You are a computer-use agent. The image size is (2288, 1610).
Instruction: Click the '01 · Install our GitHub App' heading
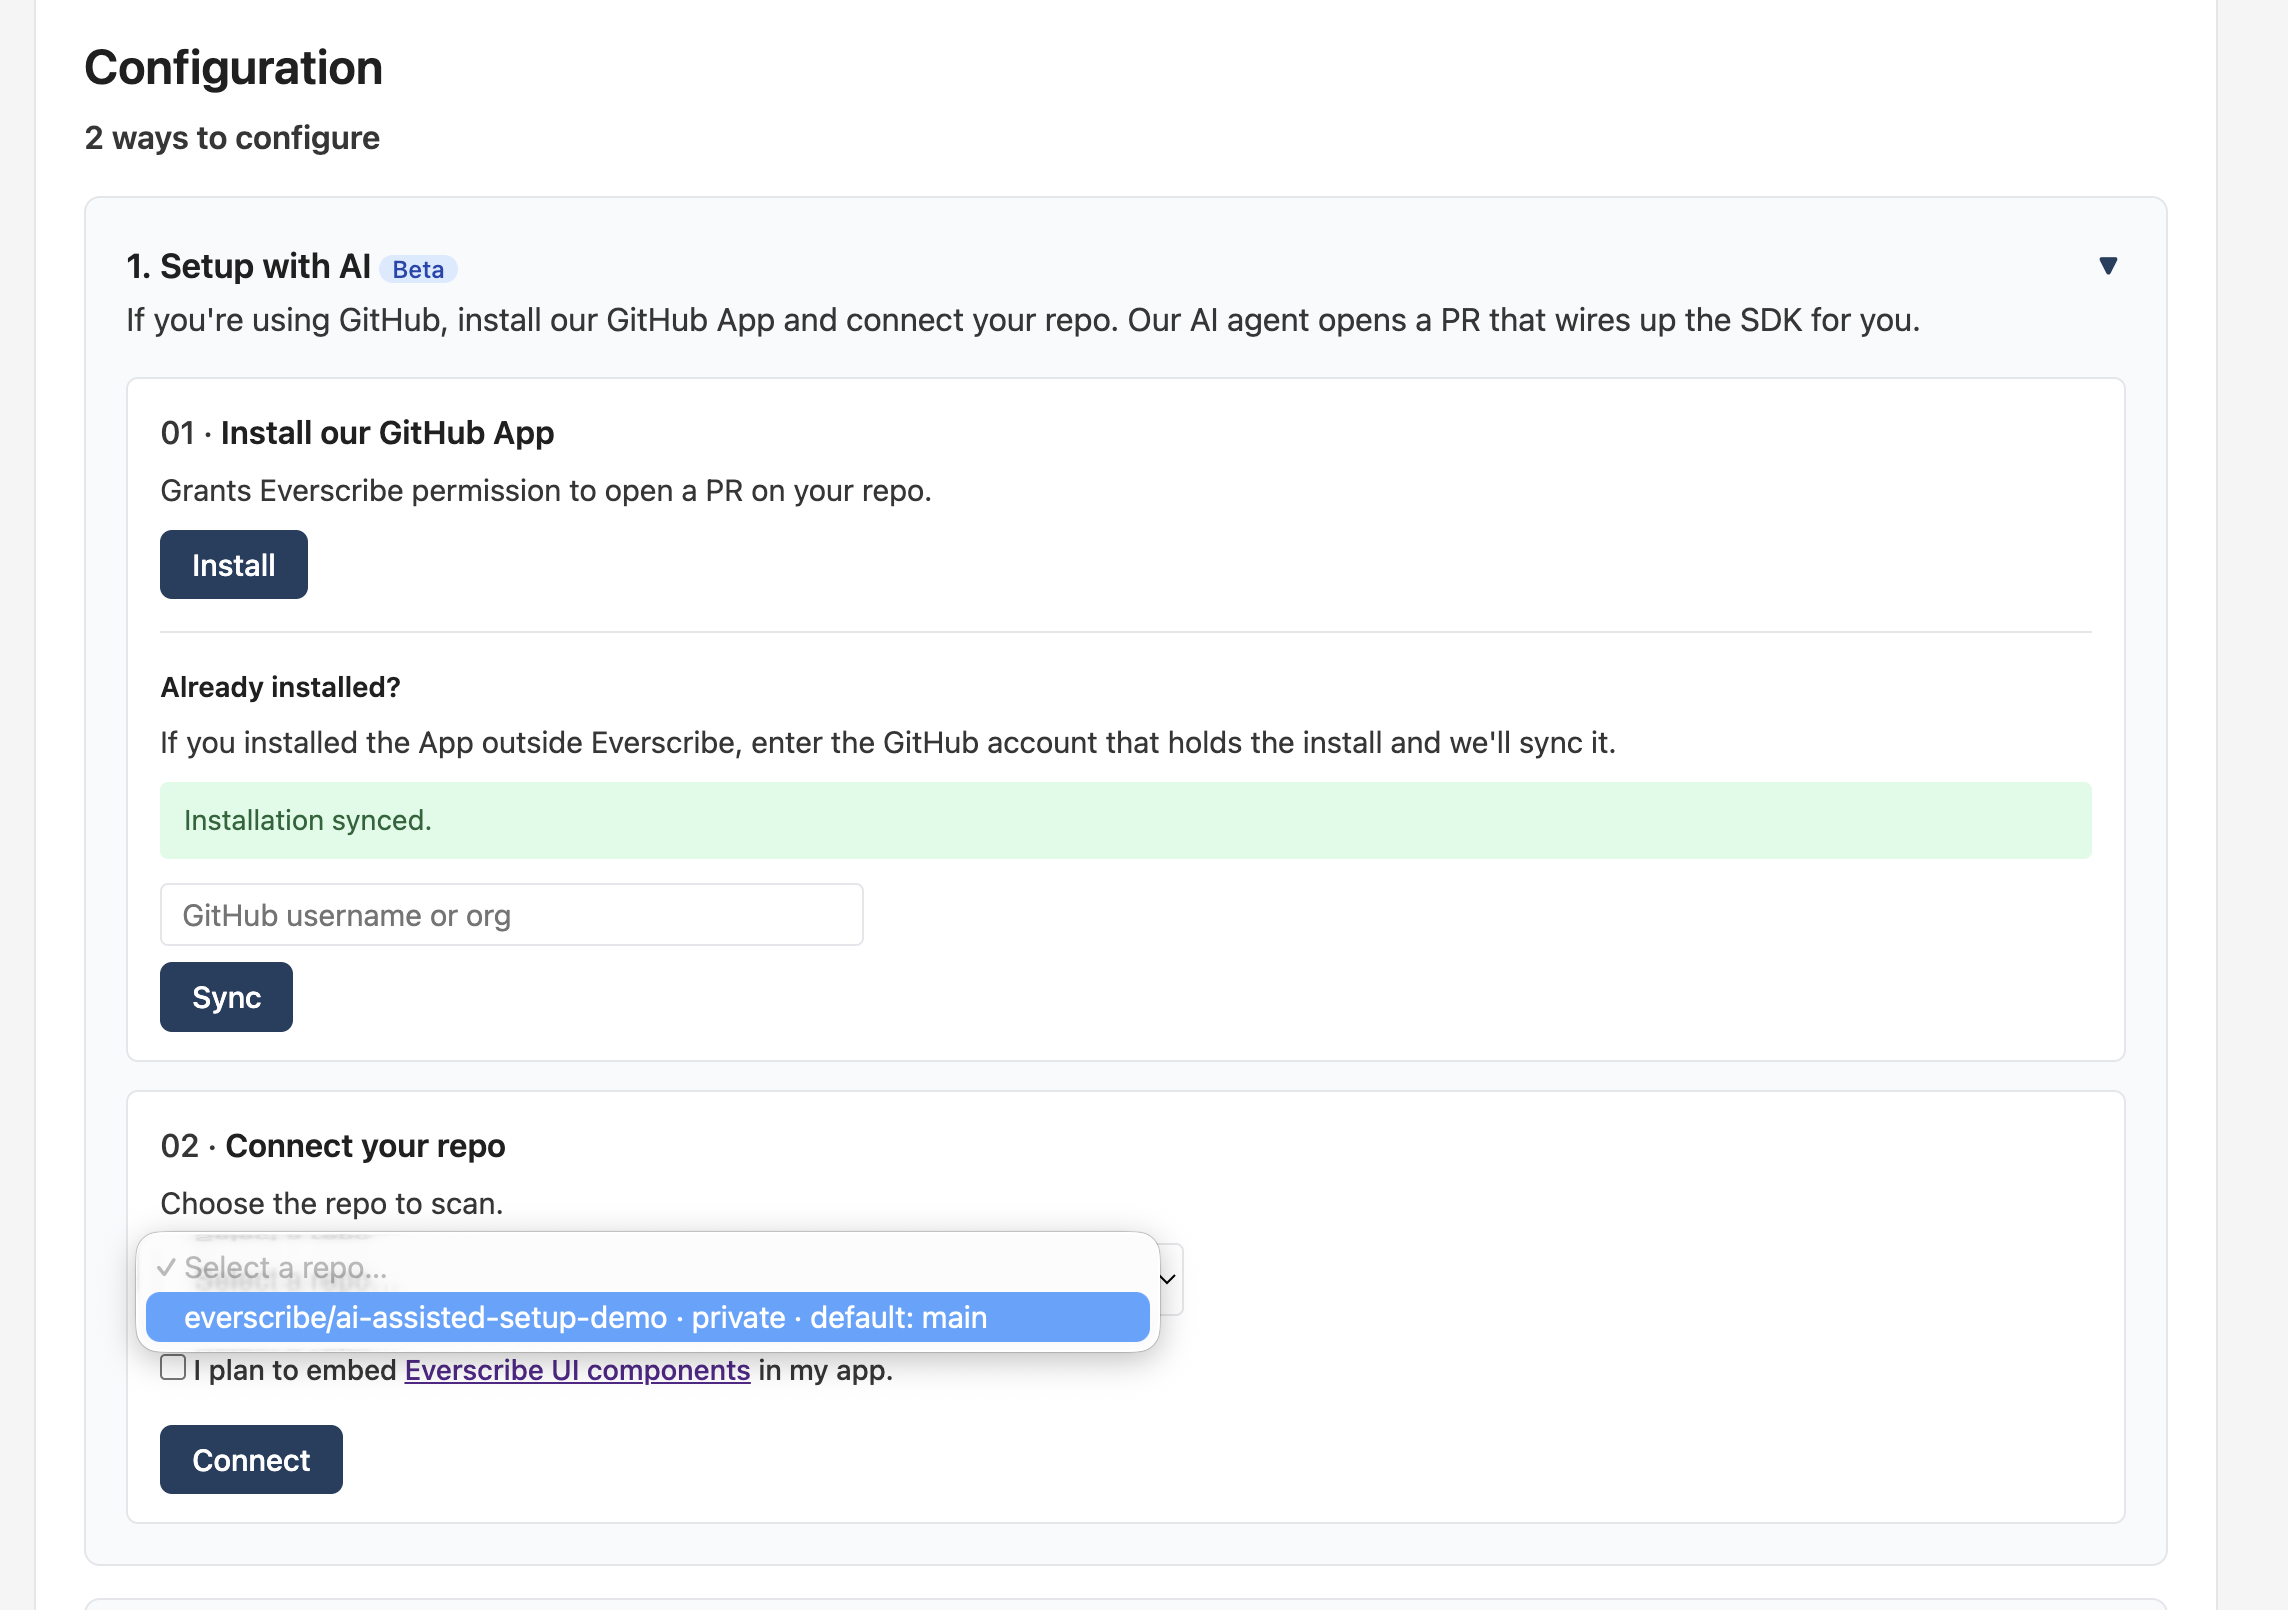pyautogui.click(x=357, y=433)
